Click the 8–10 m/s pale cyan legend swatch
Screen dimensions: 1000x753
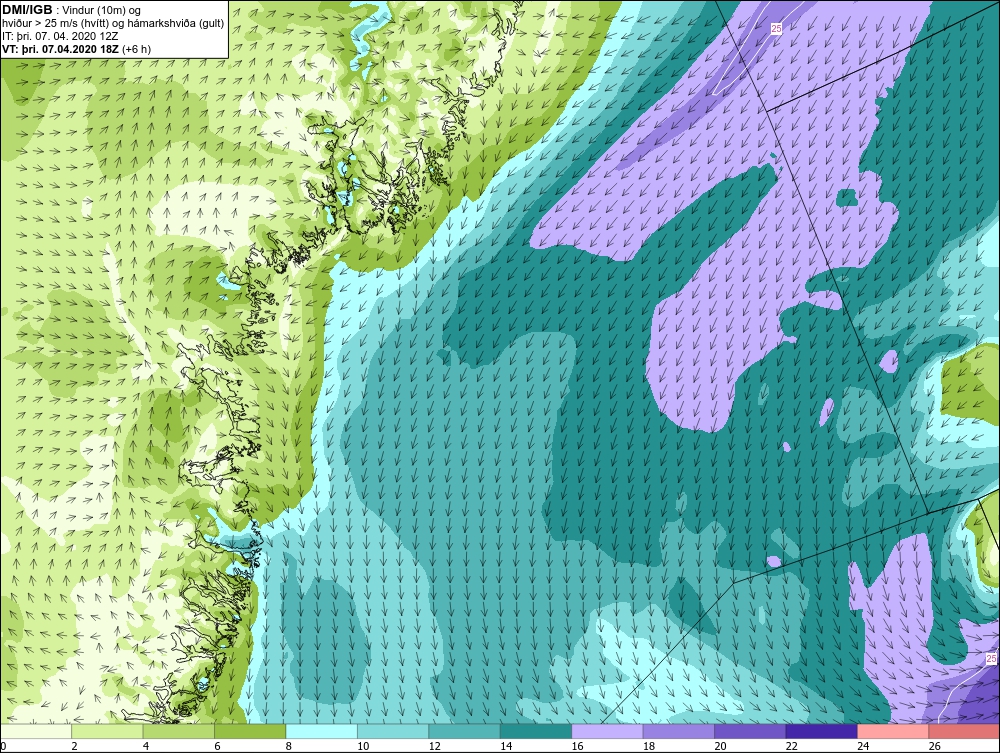[321, 731]
